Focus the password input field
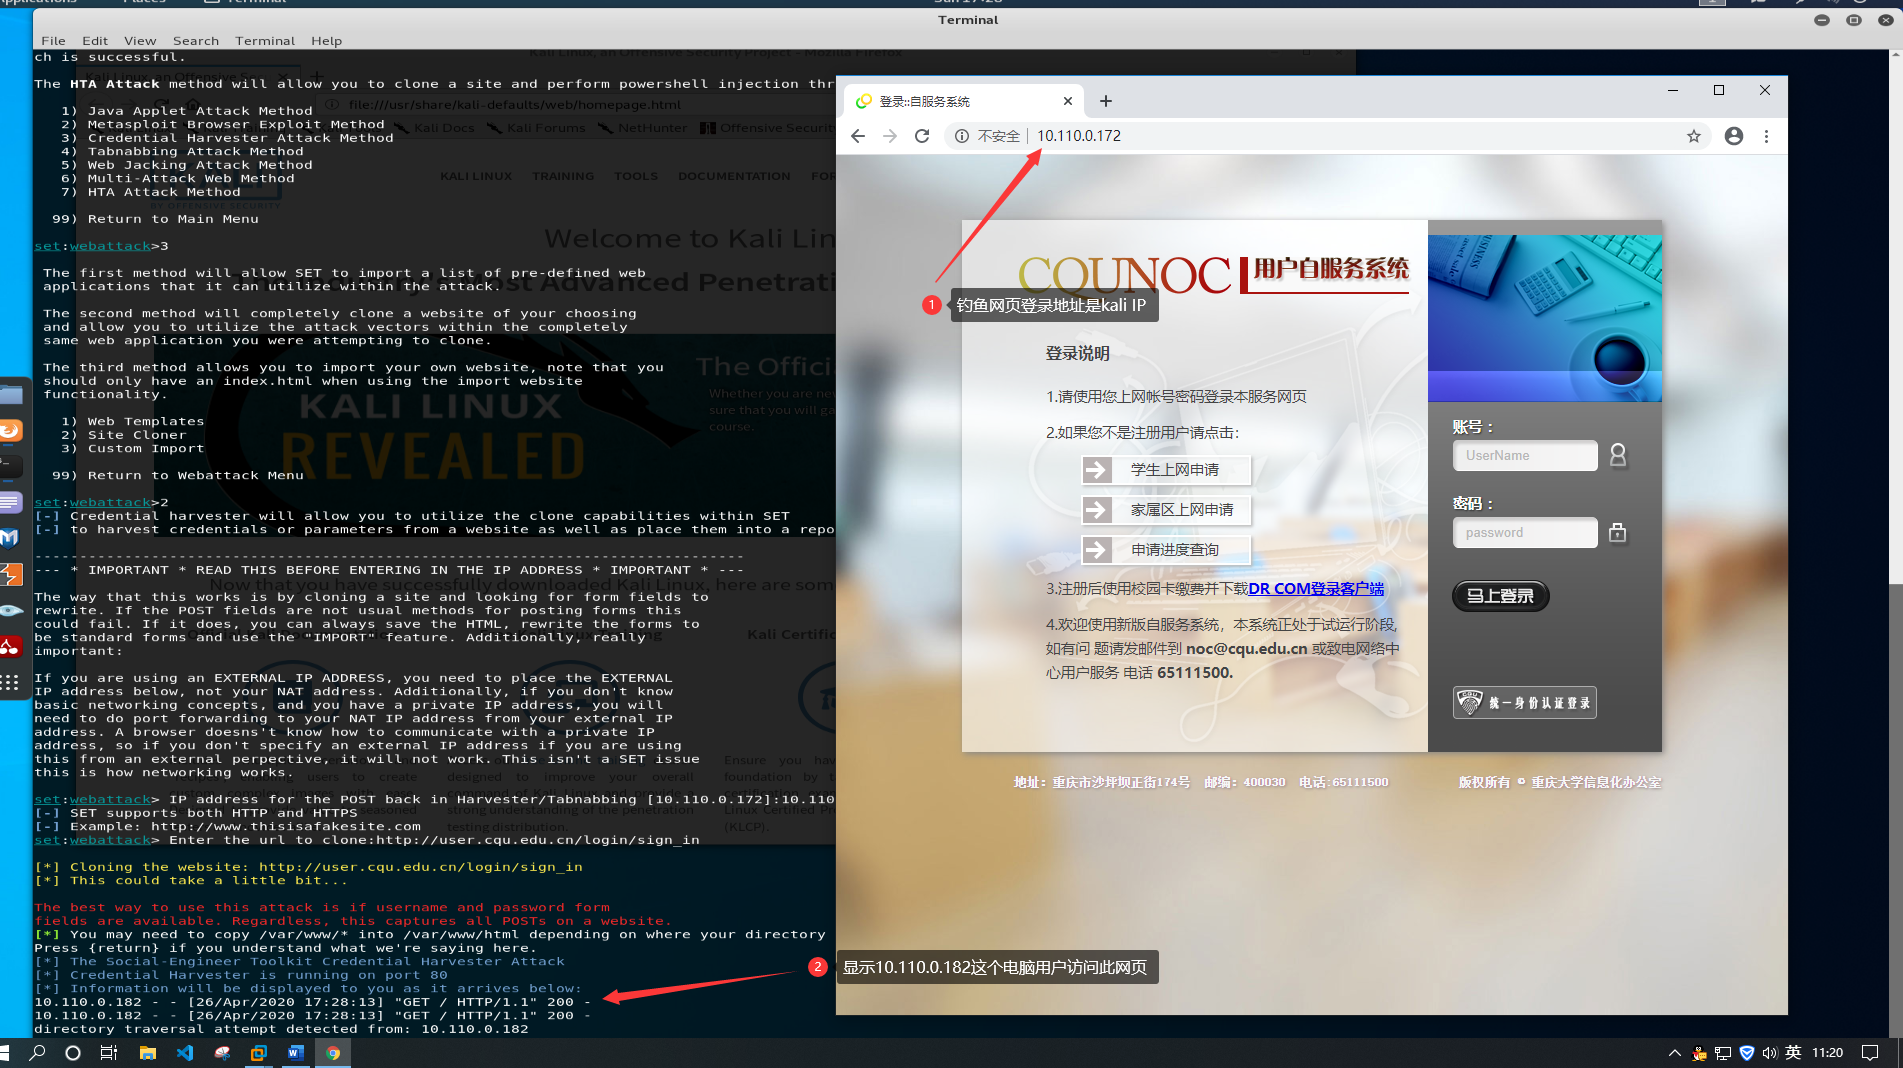The height and width of the screenshot is (1068, 1903). coord(1525,533)
